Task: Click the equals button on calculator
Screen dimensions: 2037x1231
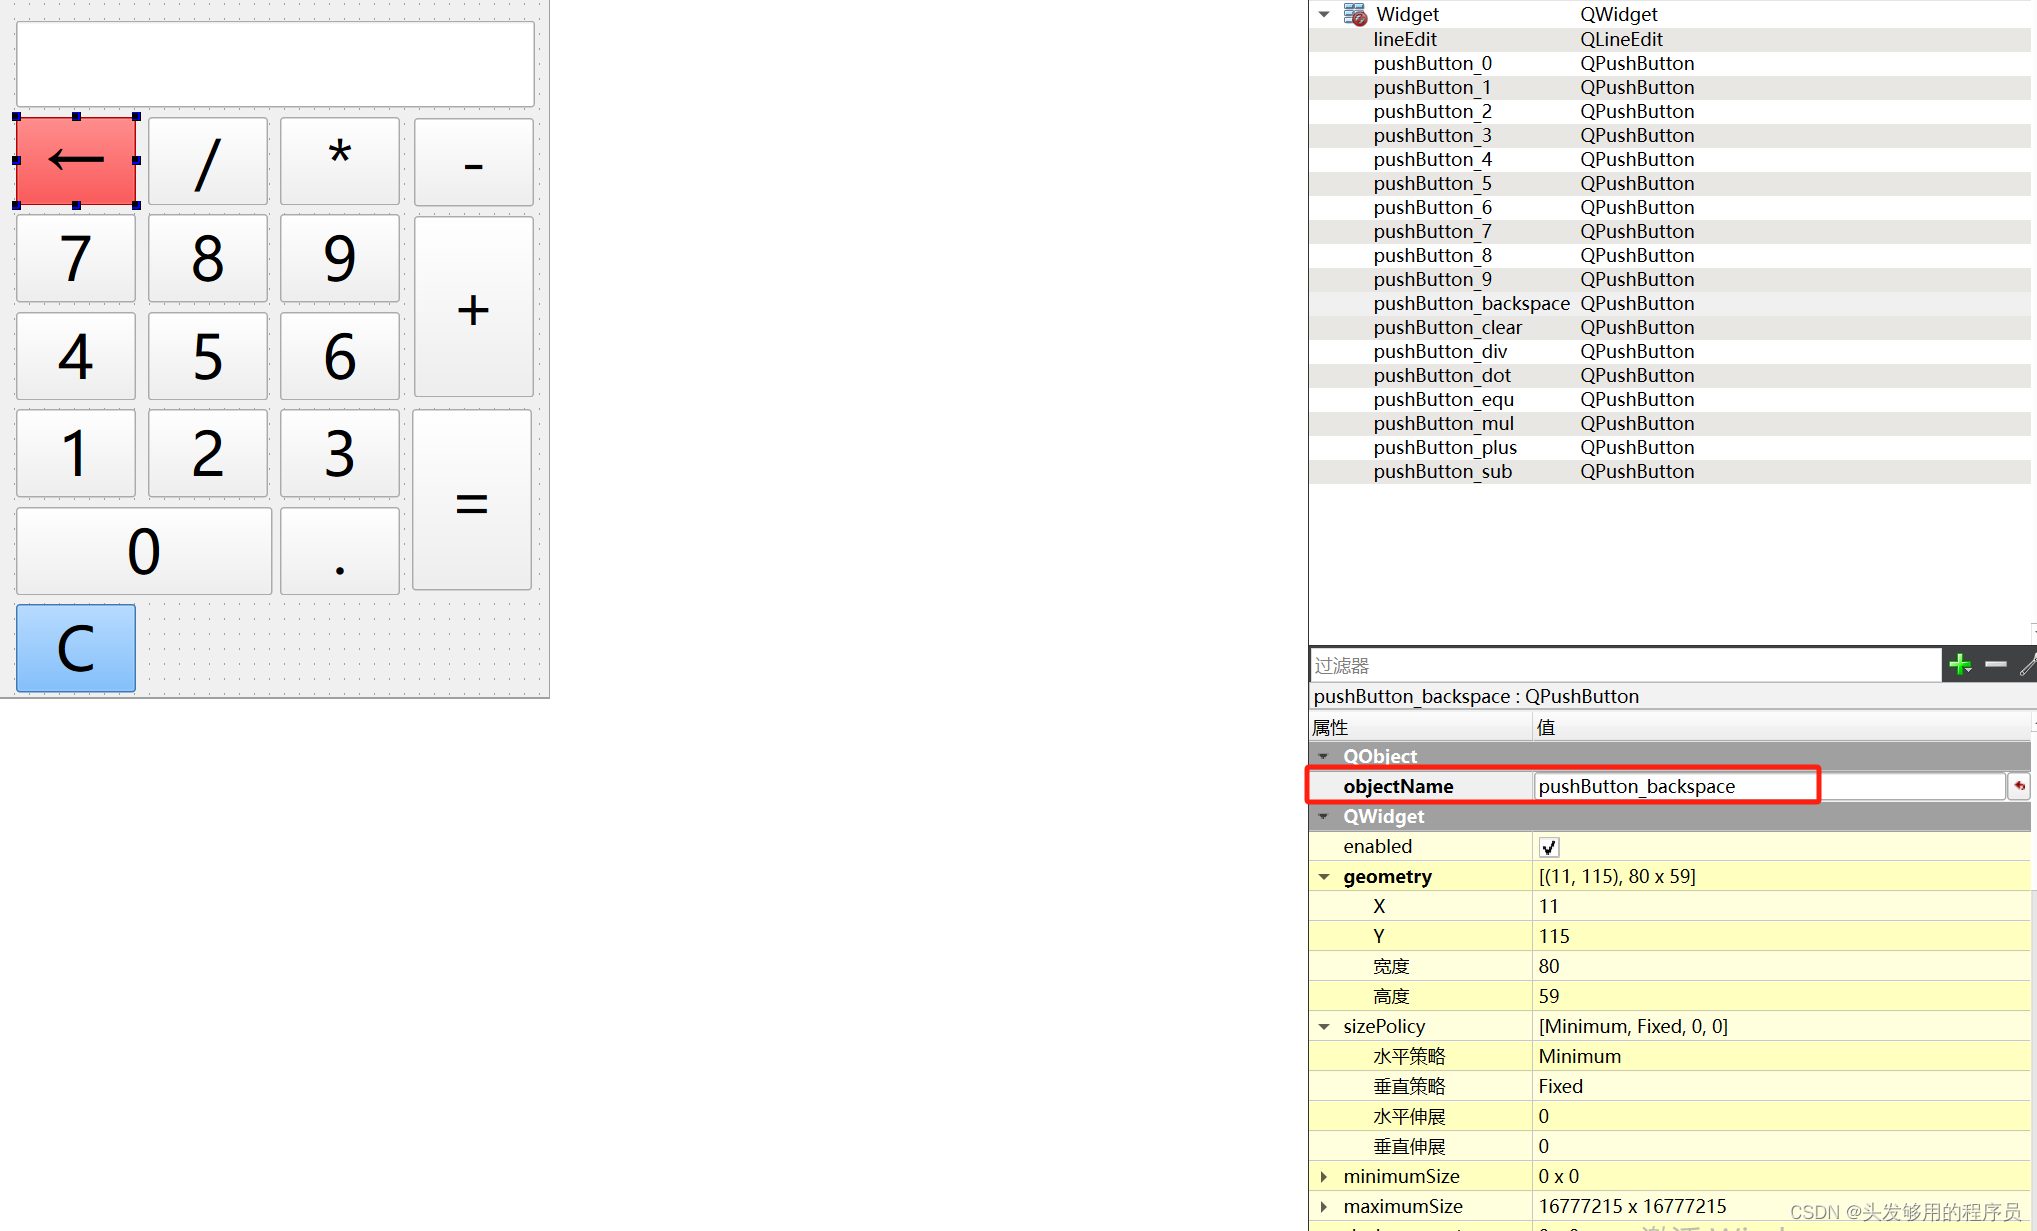Action: (472, 500)
